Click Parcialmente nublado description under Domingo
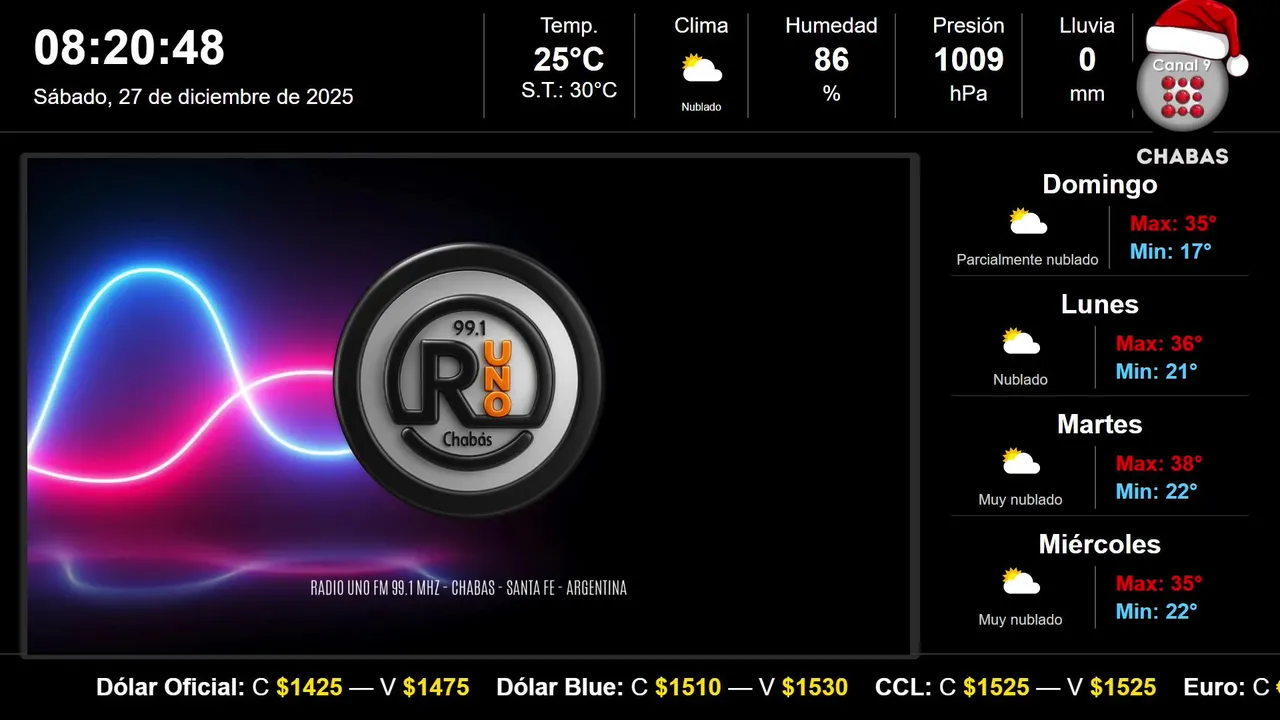Image resolution: width=1280 pixels, height=720 pixels. pos(1027,260)
